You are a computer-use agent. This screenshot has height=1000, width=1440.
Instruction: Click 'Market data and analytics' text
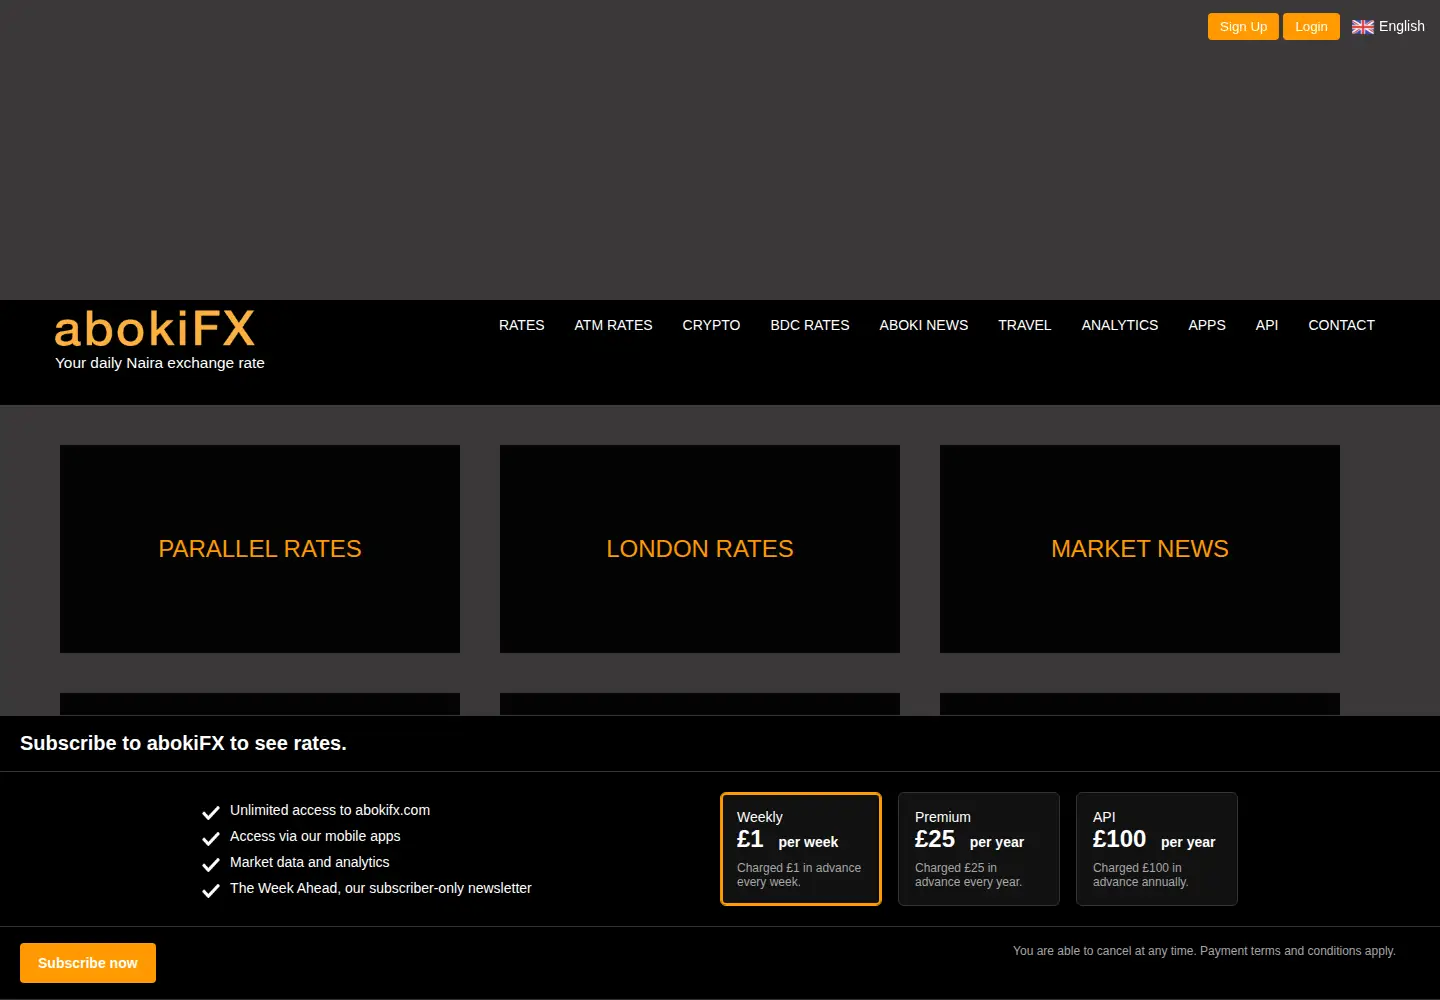pyautogui.click(x=310, y=862)
